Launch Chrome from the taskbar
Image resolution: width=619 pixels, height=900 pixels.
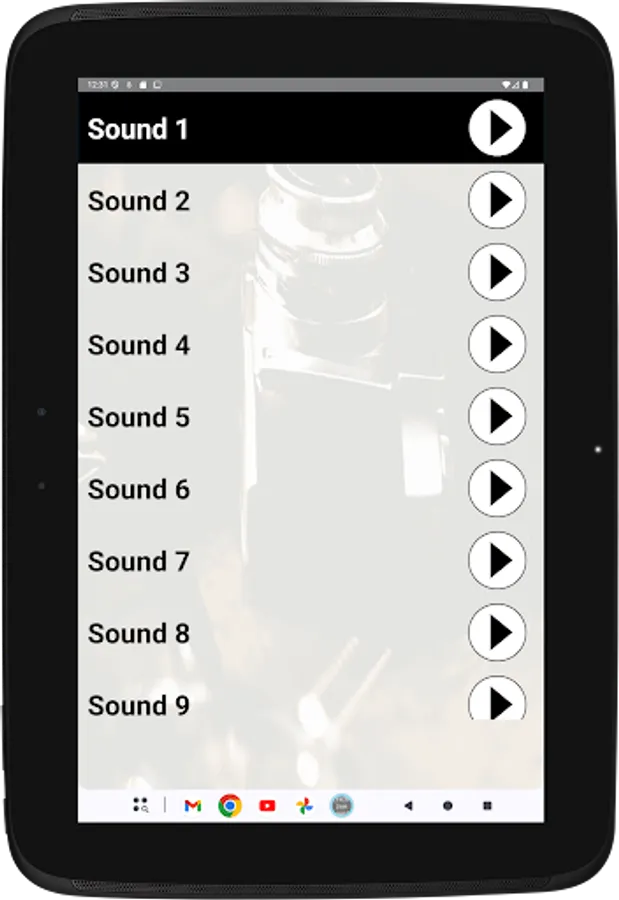pos(230,806)
